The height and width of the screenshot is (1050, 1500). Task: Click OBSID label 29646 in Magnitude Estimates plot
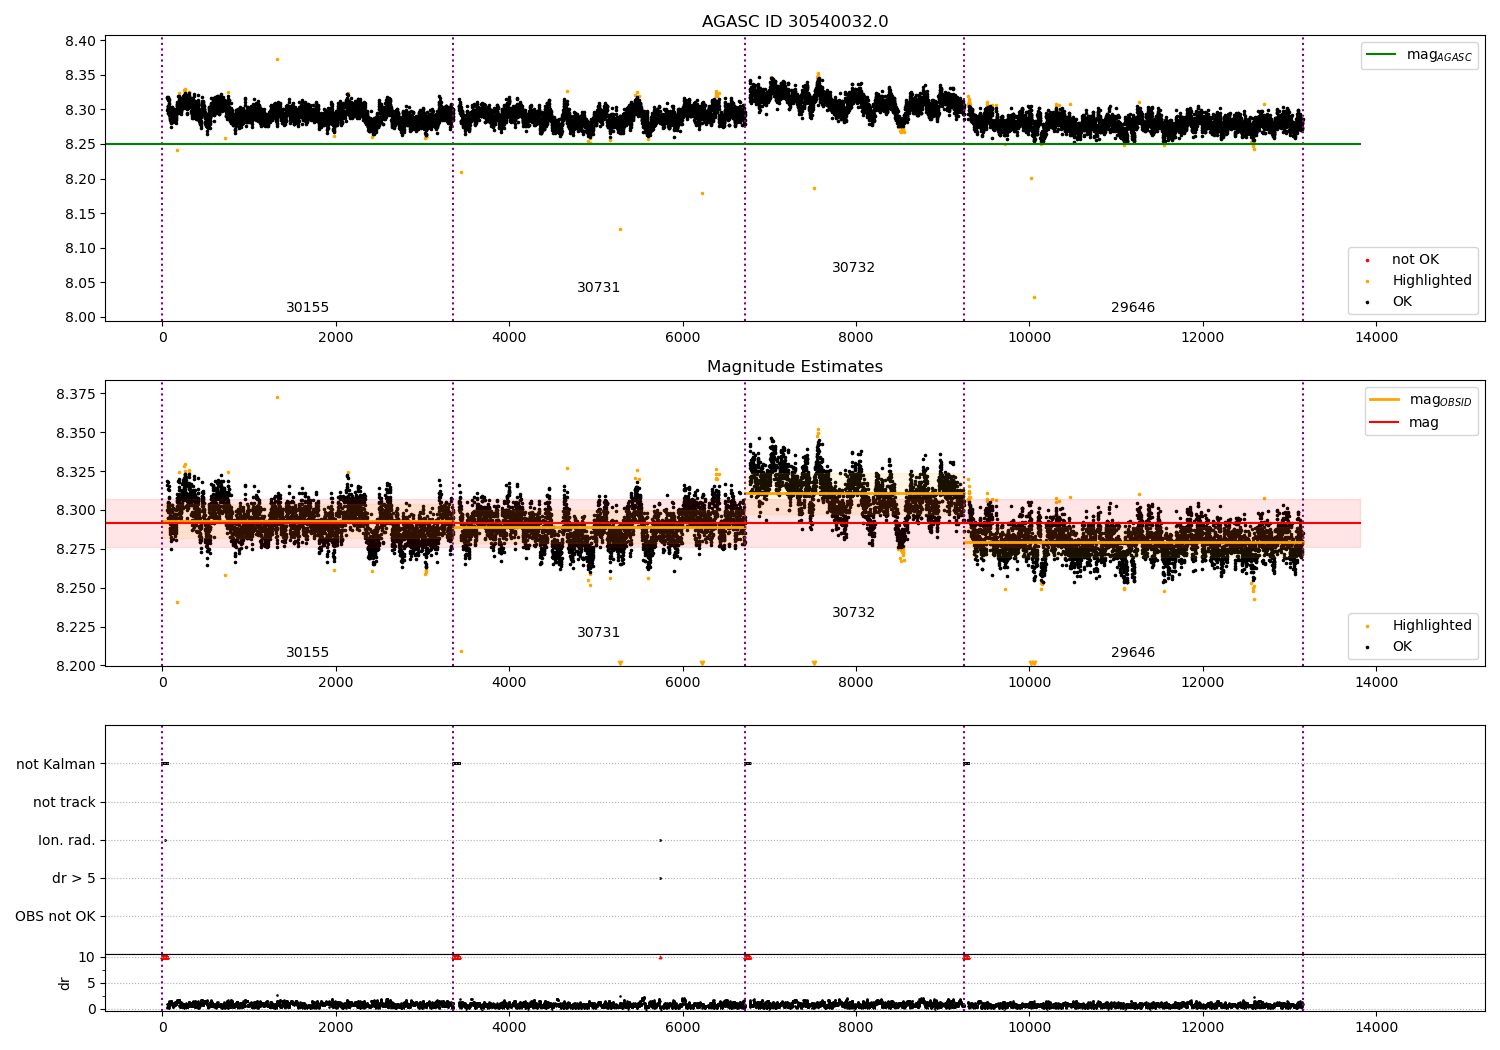pyautogui.click(x=1133, y=653)
